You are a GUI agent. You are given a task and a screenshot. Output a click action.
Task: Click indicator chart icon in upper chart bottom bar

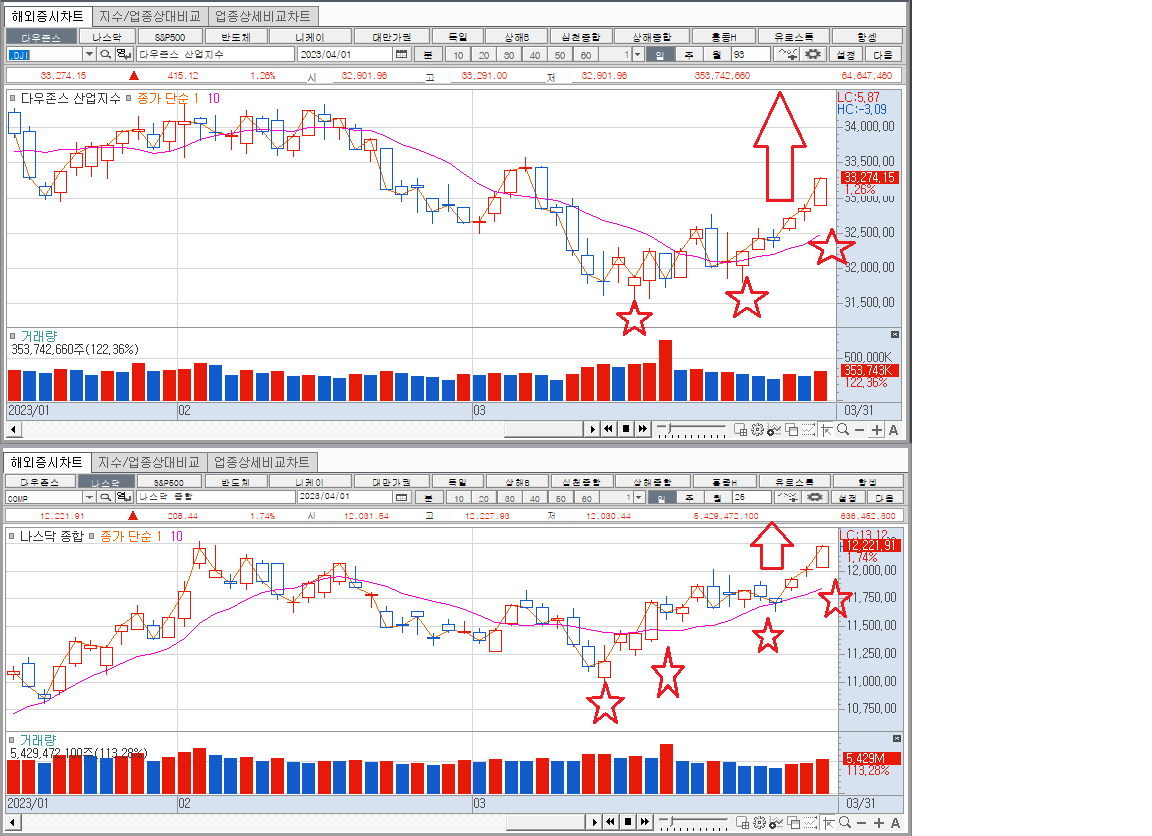tap(774, 430)
